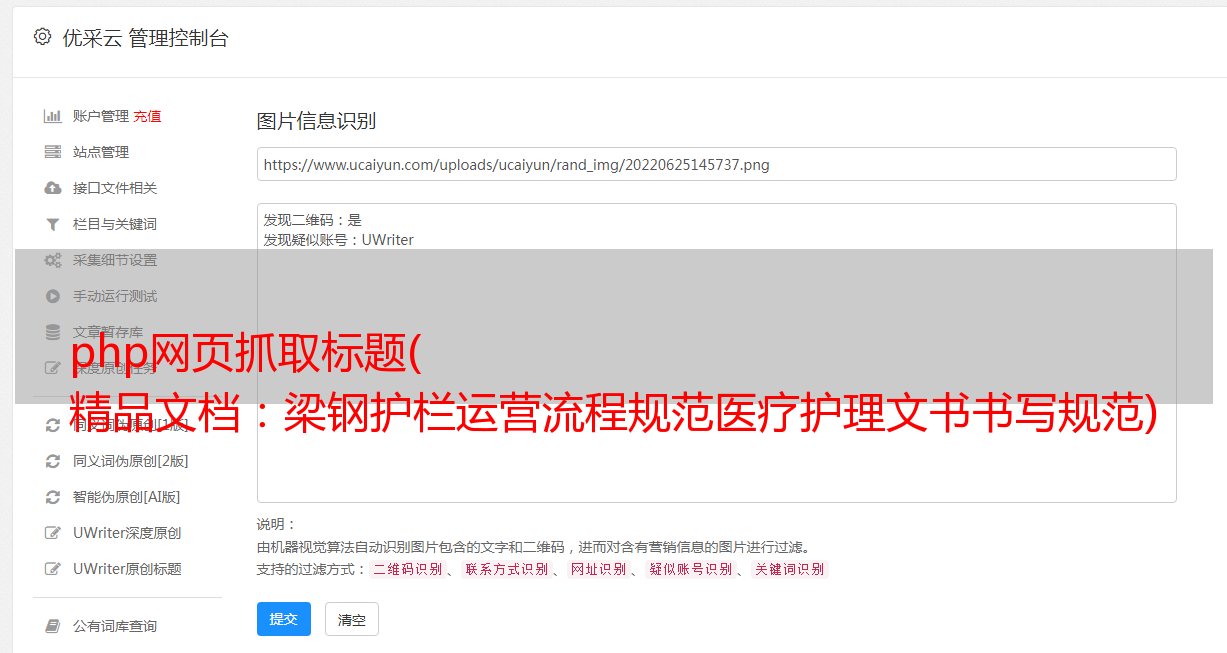Click inside the recognition result text area
The height and width of the screenshot is (653, 1227).
point(716,353)
